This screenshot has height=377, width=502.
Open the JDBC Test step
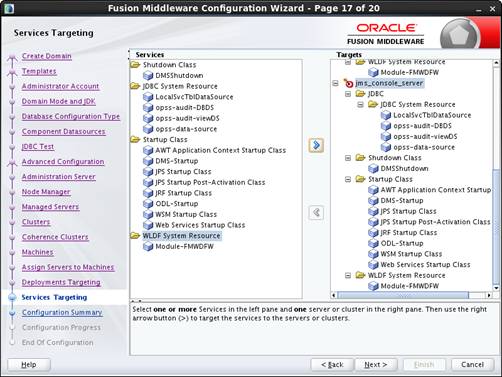pos(38,147)
